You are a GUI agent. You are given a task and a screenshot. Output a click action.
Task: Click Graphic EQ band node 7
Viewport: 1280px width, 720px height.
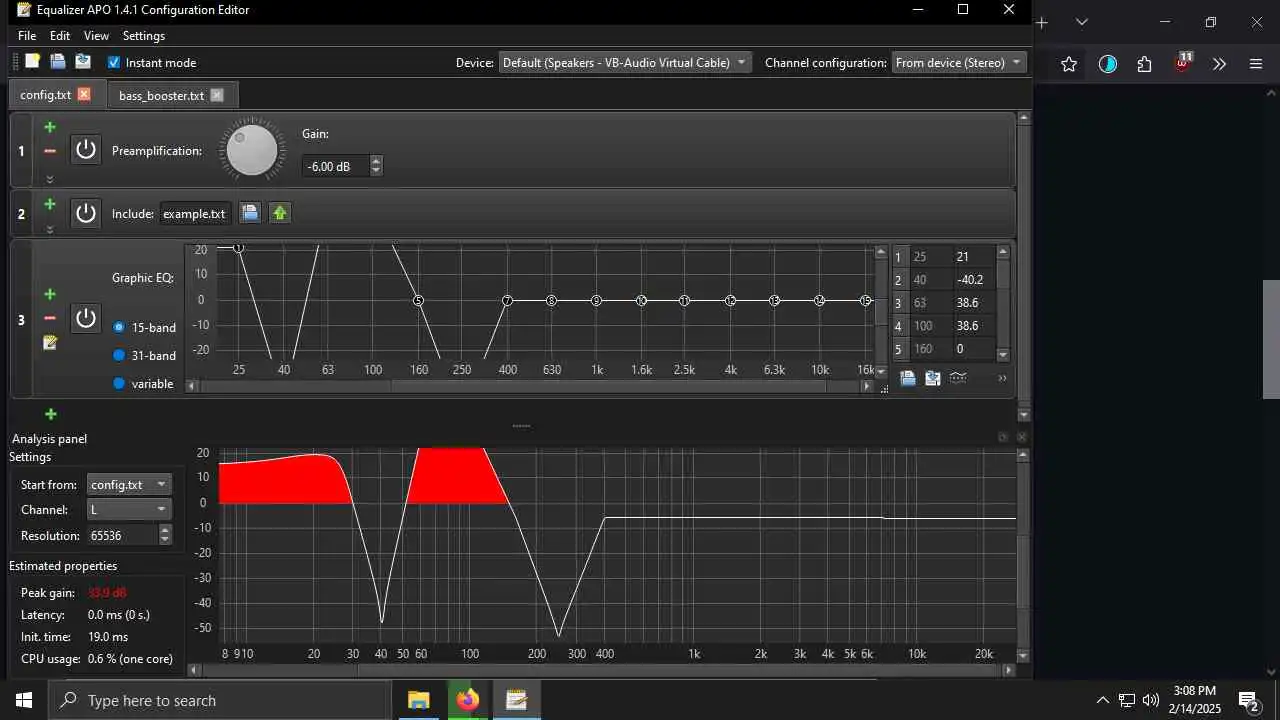coord(507,301)
